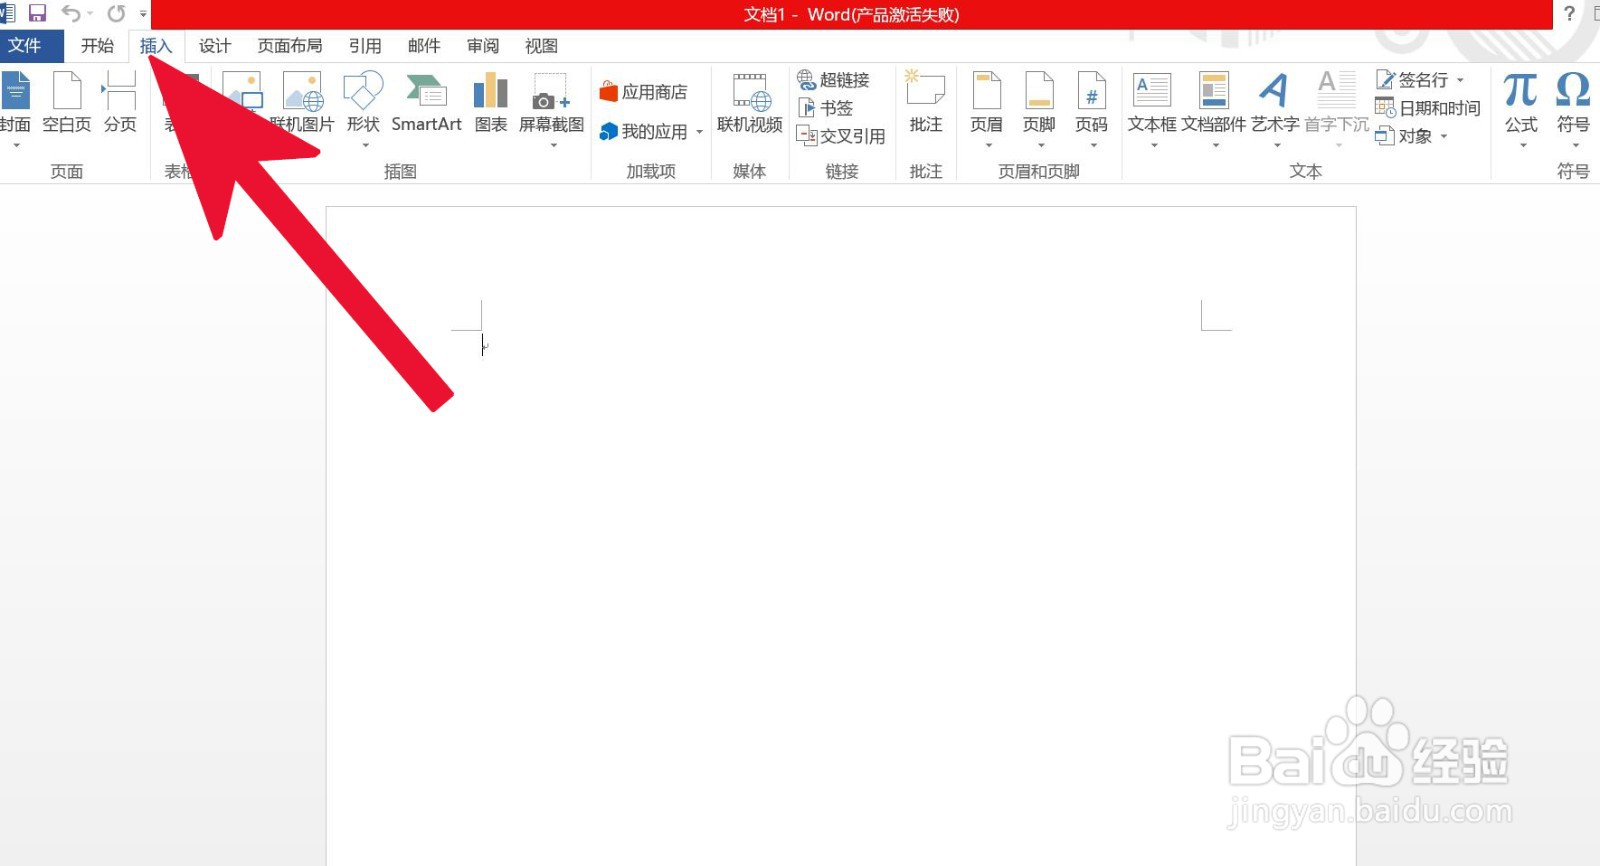Open the 应用商店 (Store) add-ins

tap(643, 92)
